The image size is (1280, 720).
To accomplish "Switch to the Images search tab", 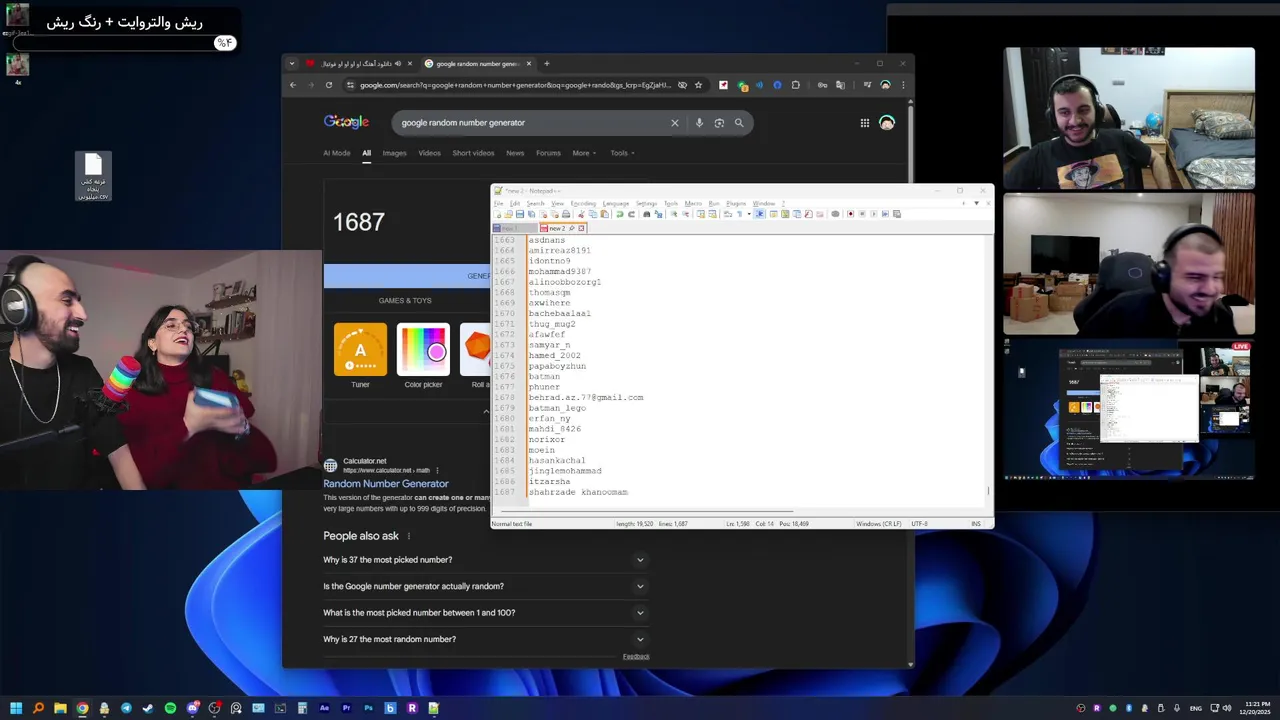I will tap(394, 153).
